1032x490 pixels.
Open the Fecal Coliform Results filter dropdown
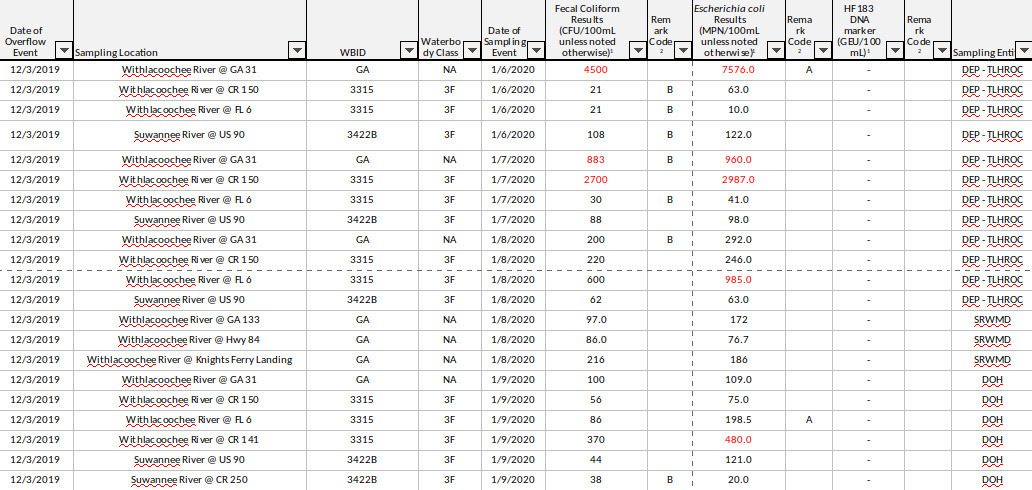click(x=637, y=51)
